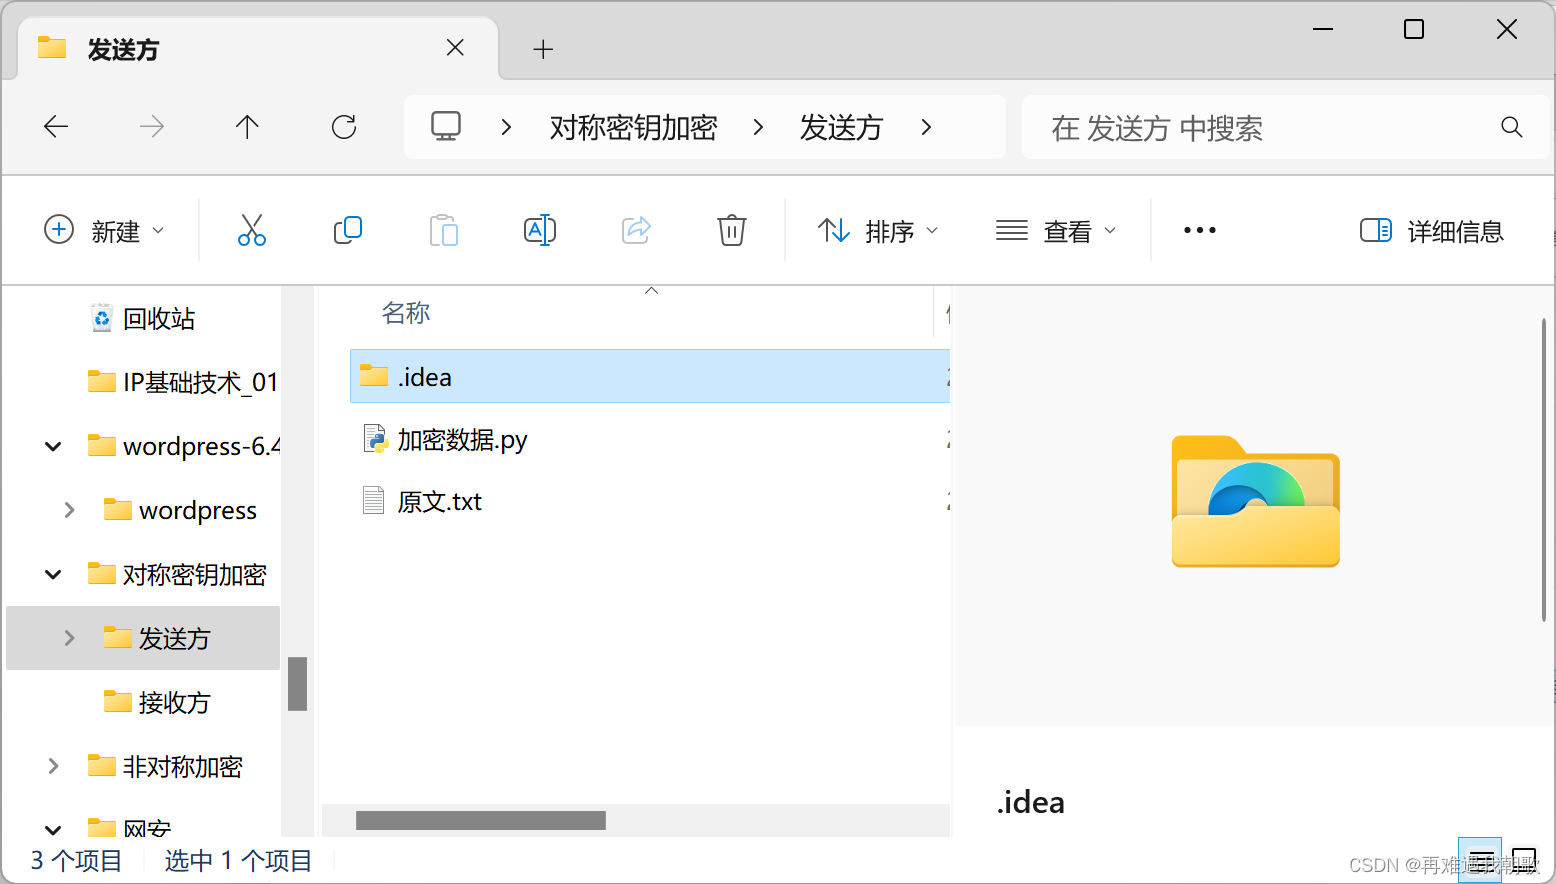Click the Paste icon
This screenshot has height=884, width=1556.
(x=444, y=230)
